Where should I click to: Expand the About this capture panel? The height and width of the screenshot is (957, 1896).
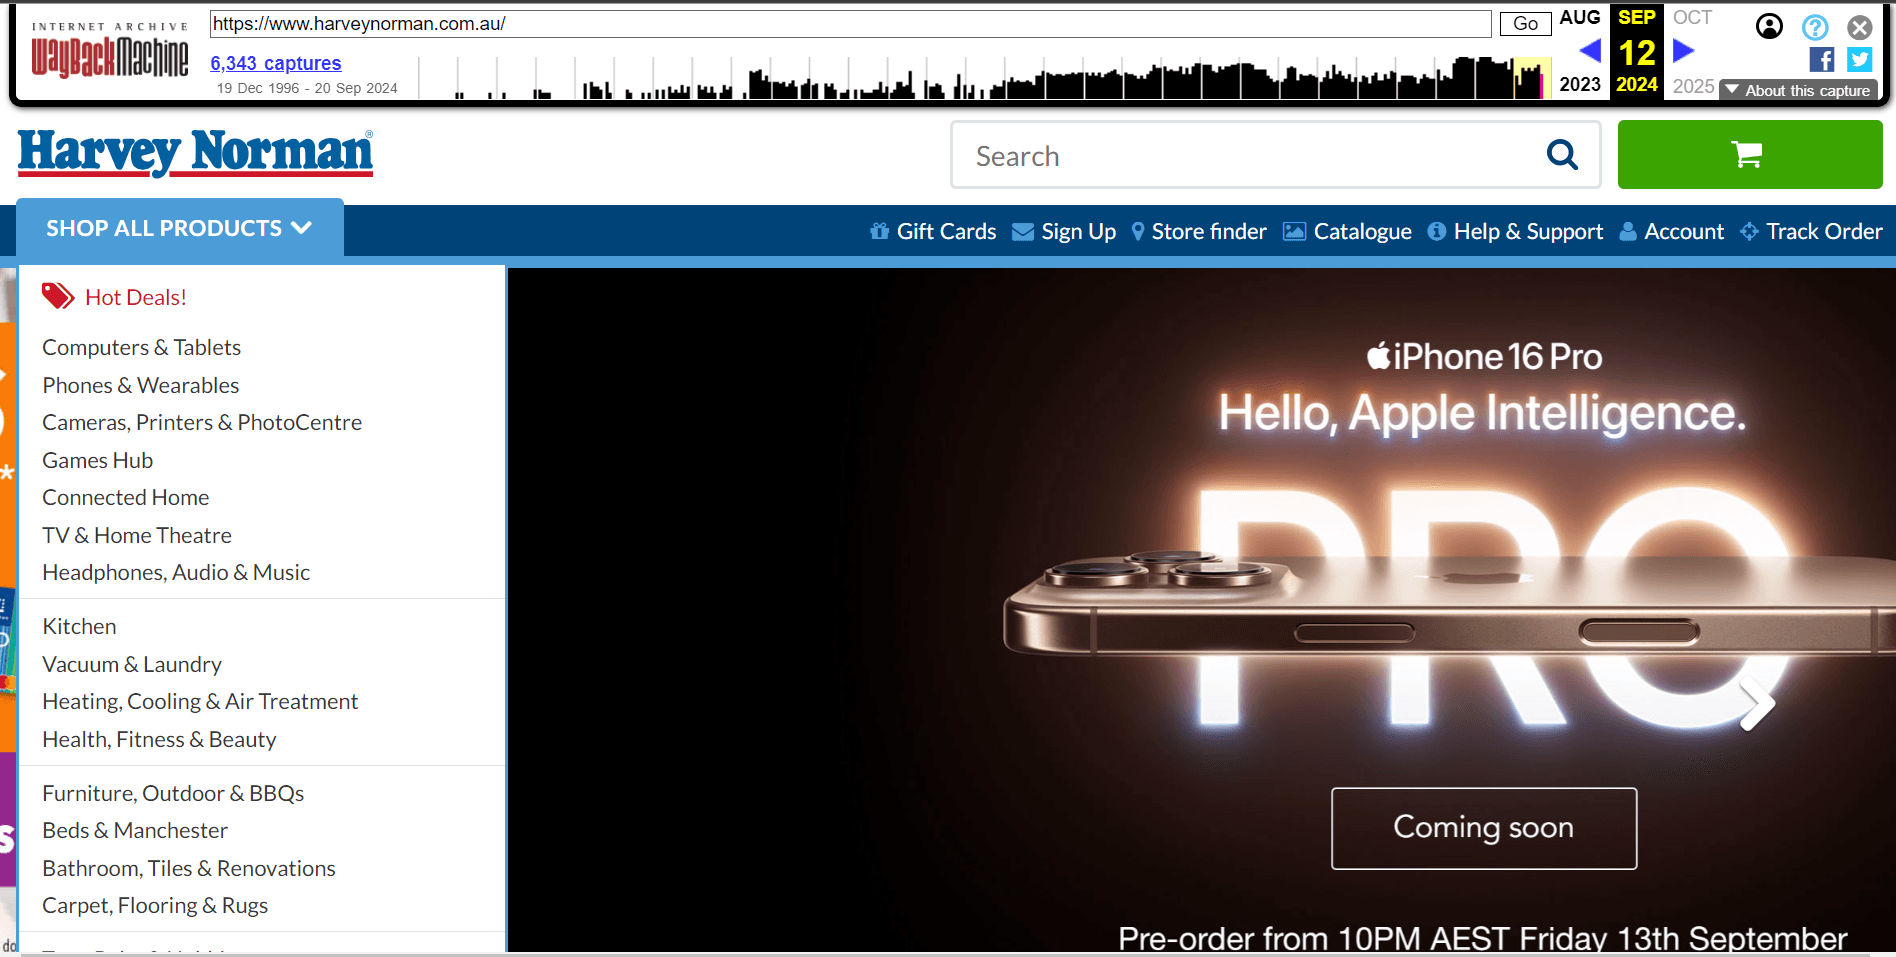[1798, 90]
